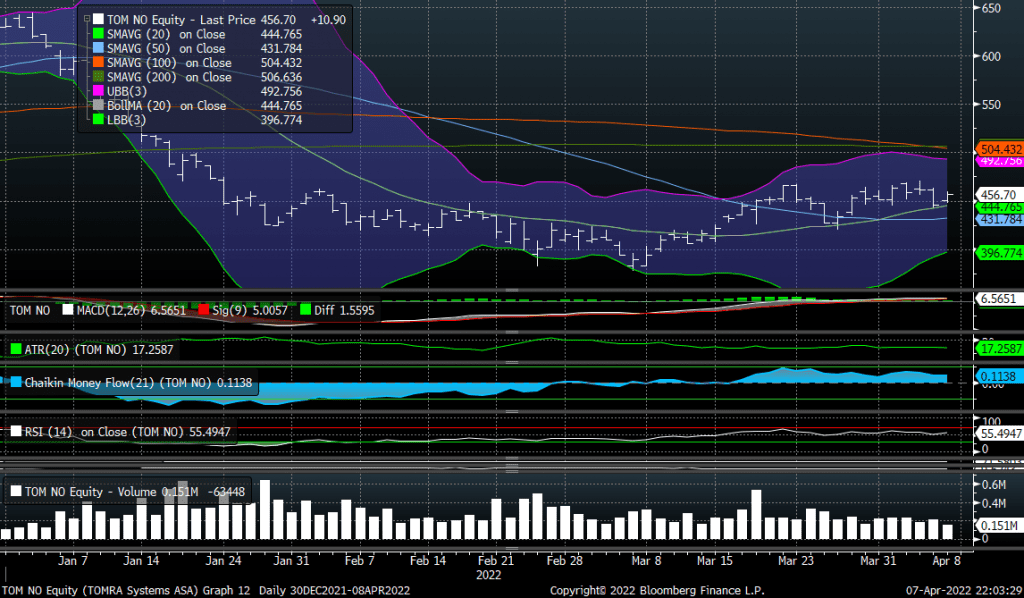Click the Apr 8 date axis label

(x=946, y=560)
